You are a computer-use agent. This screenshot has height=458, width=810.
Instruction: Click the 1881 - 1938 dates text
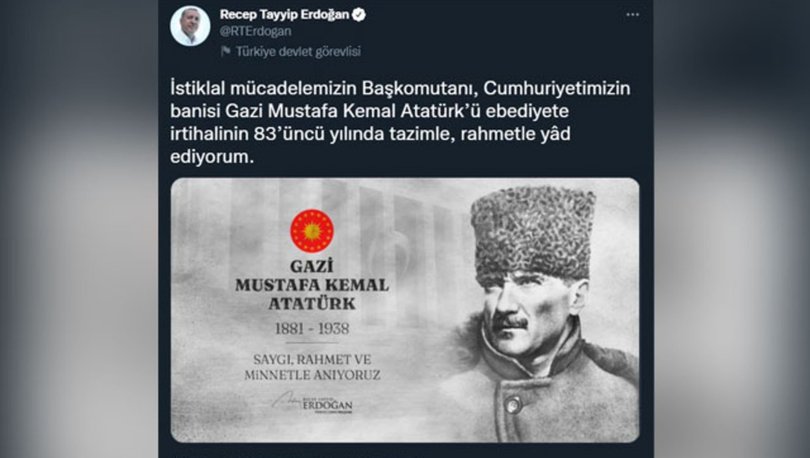pos(312,328)
